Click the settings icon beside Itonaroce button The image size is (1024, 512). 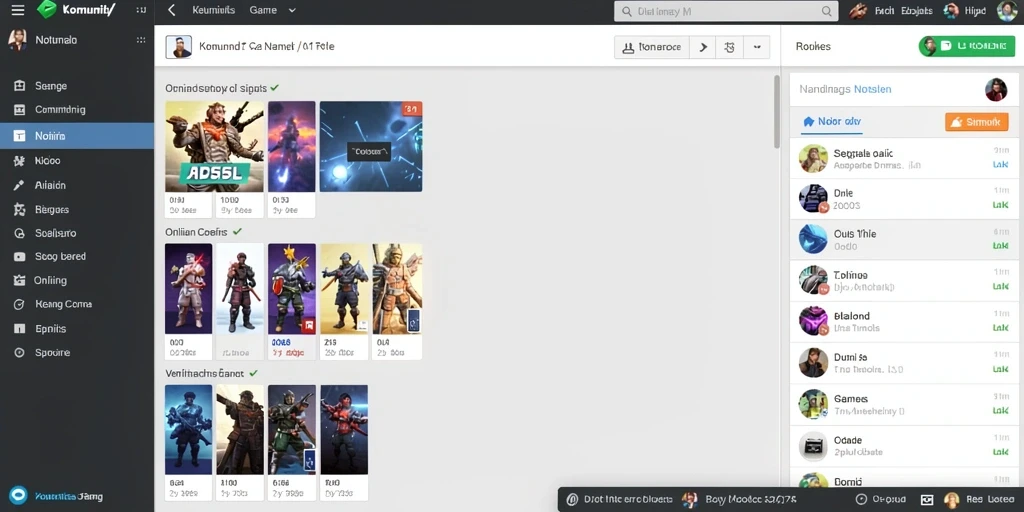(x=730, y=47)
